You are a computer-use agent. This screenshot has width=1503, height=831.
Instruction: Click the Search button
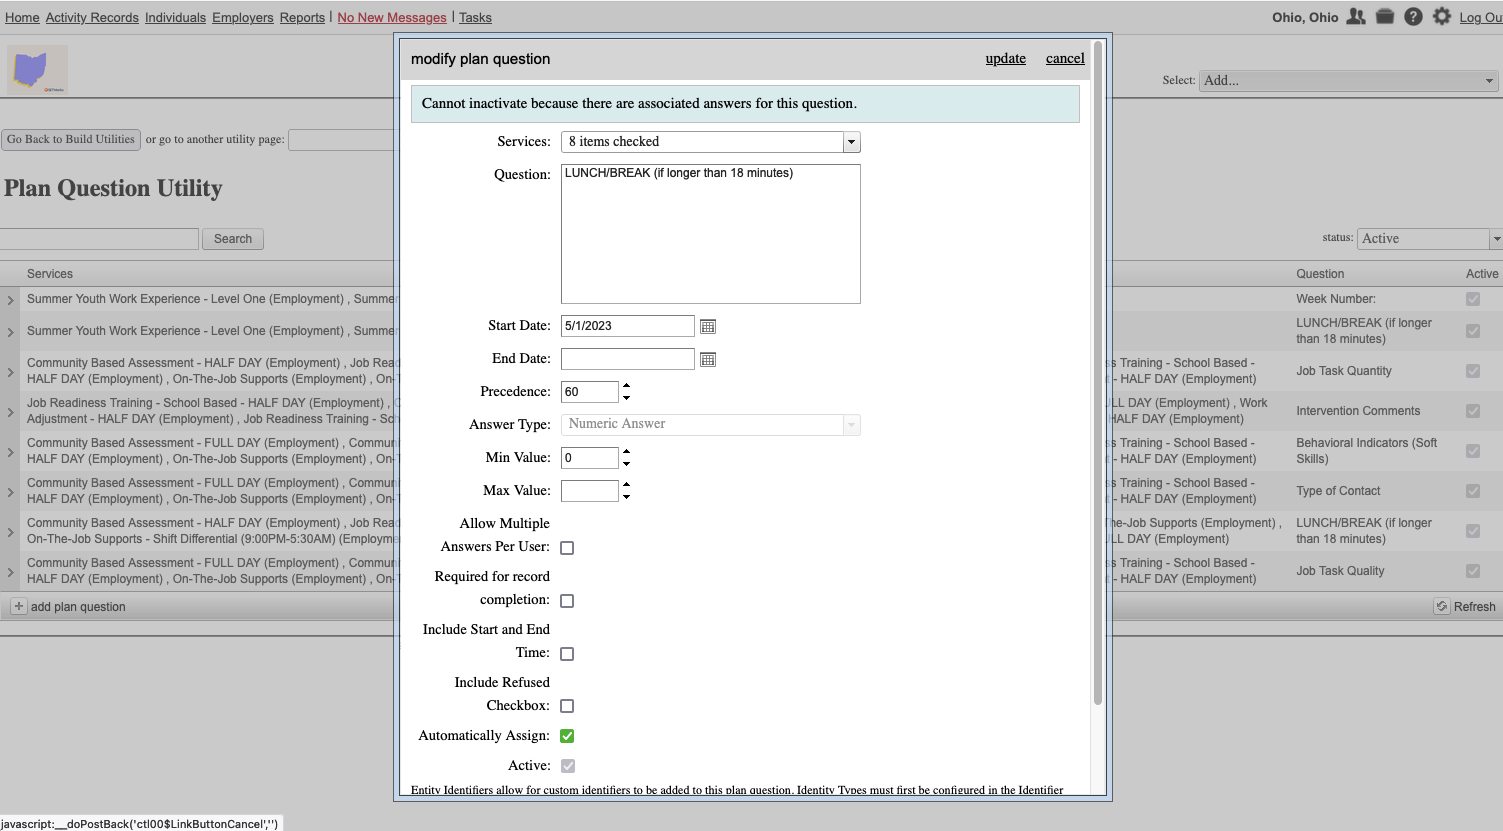pyautogui.click(x=233, y=239)
